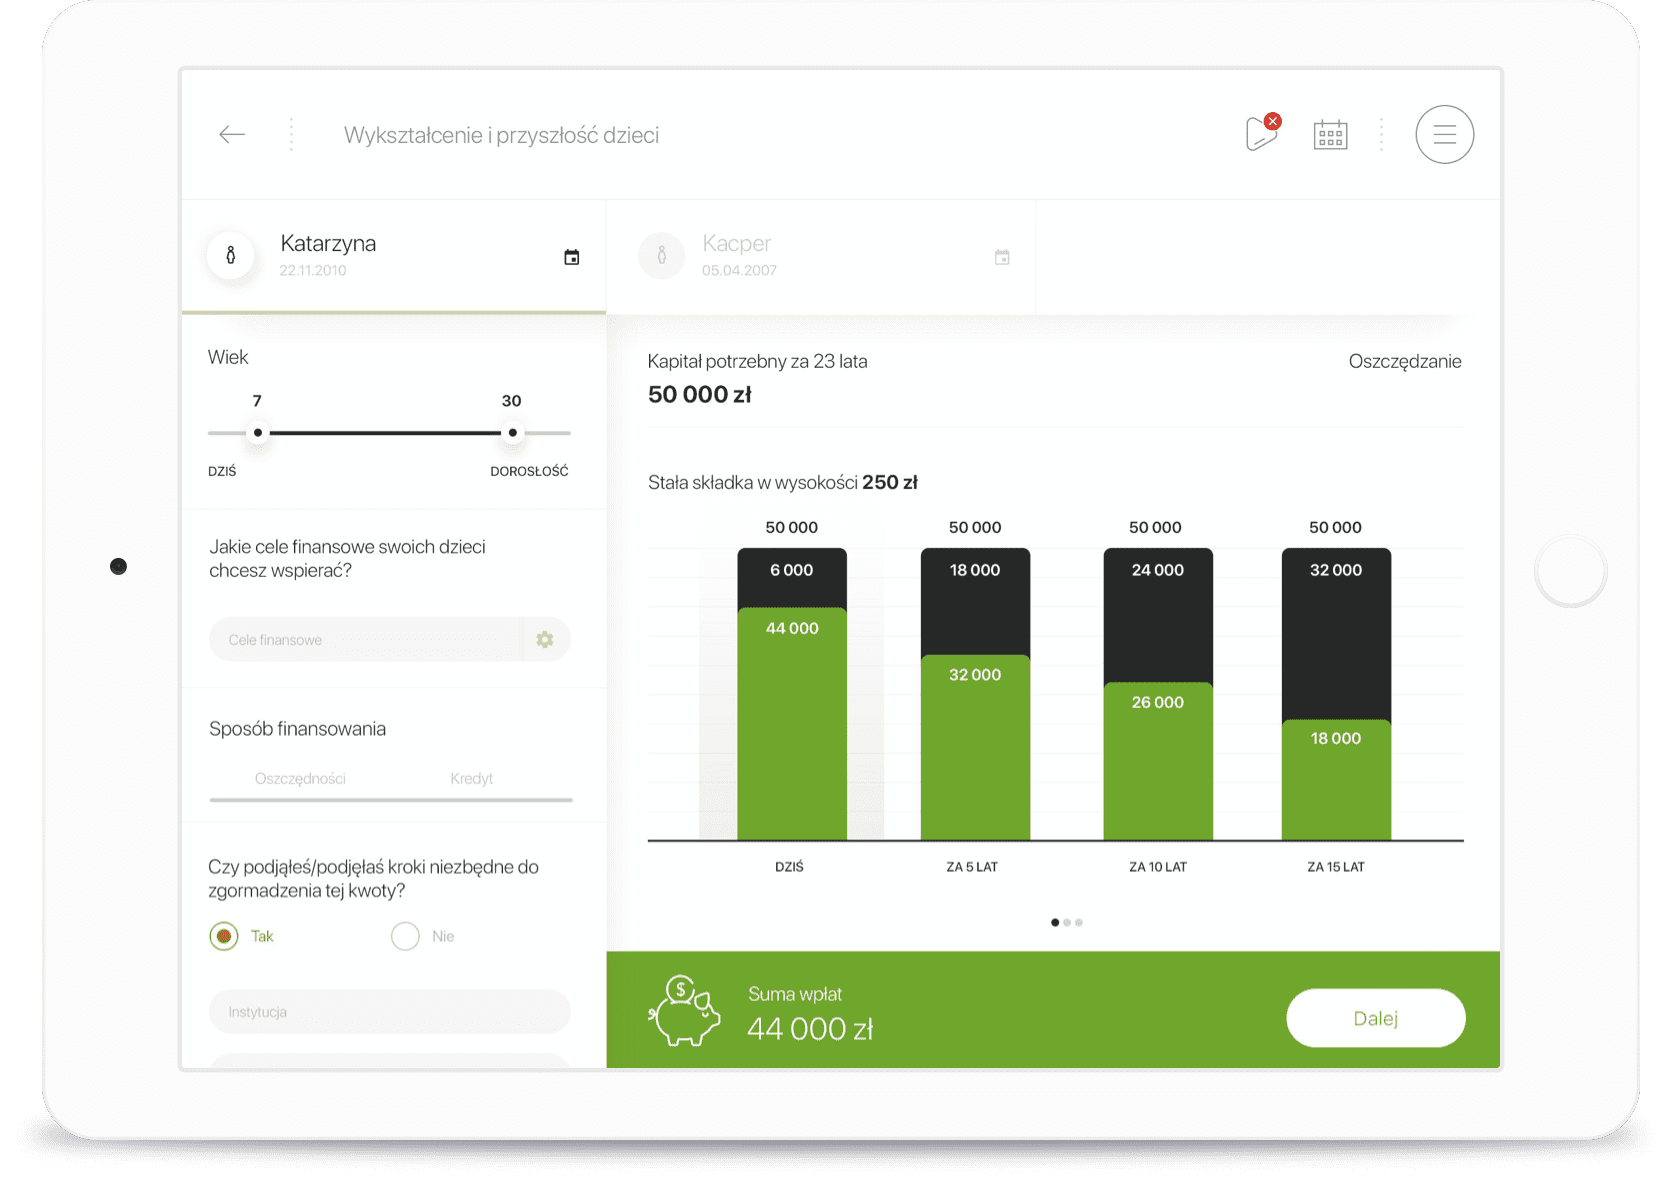Click the DOROSŁOŚĆ slider label

tap(529, 471)
